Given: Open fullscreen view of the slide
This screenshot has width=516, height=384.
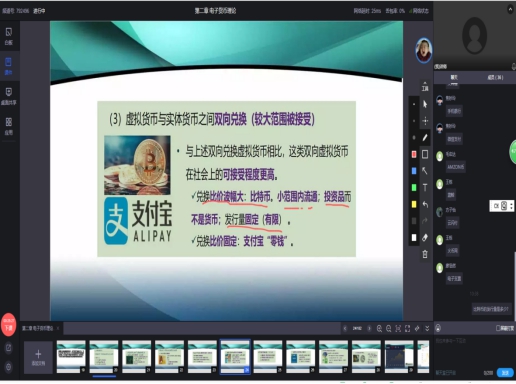Looking at the screenshot, I should tap(407, 329).
